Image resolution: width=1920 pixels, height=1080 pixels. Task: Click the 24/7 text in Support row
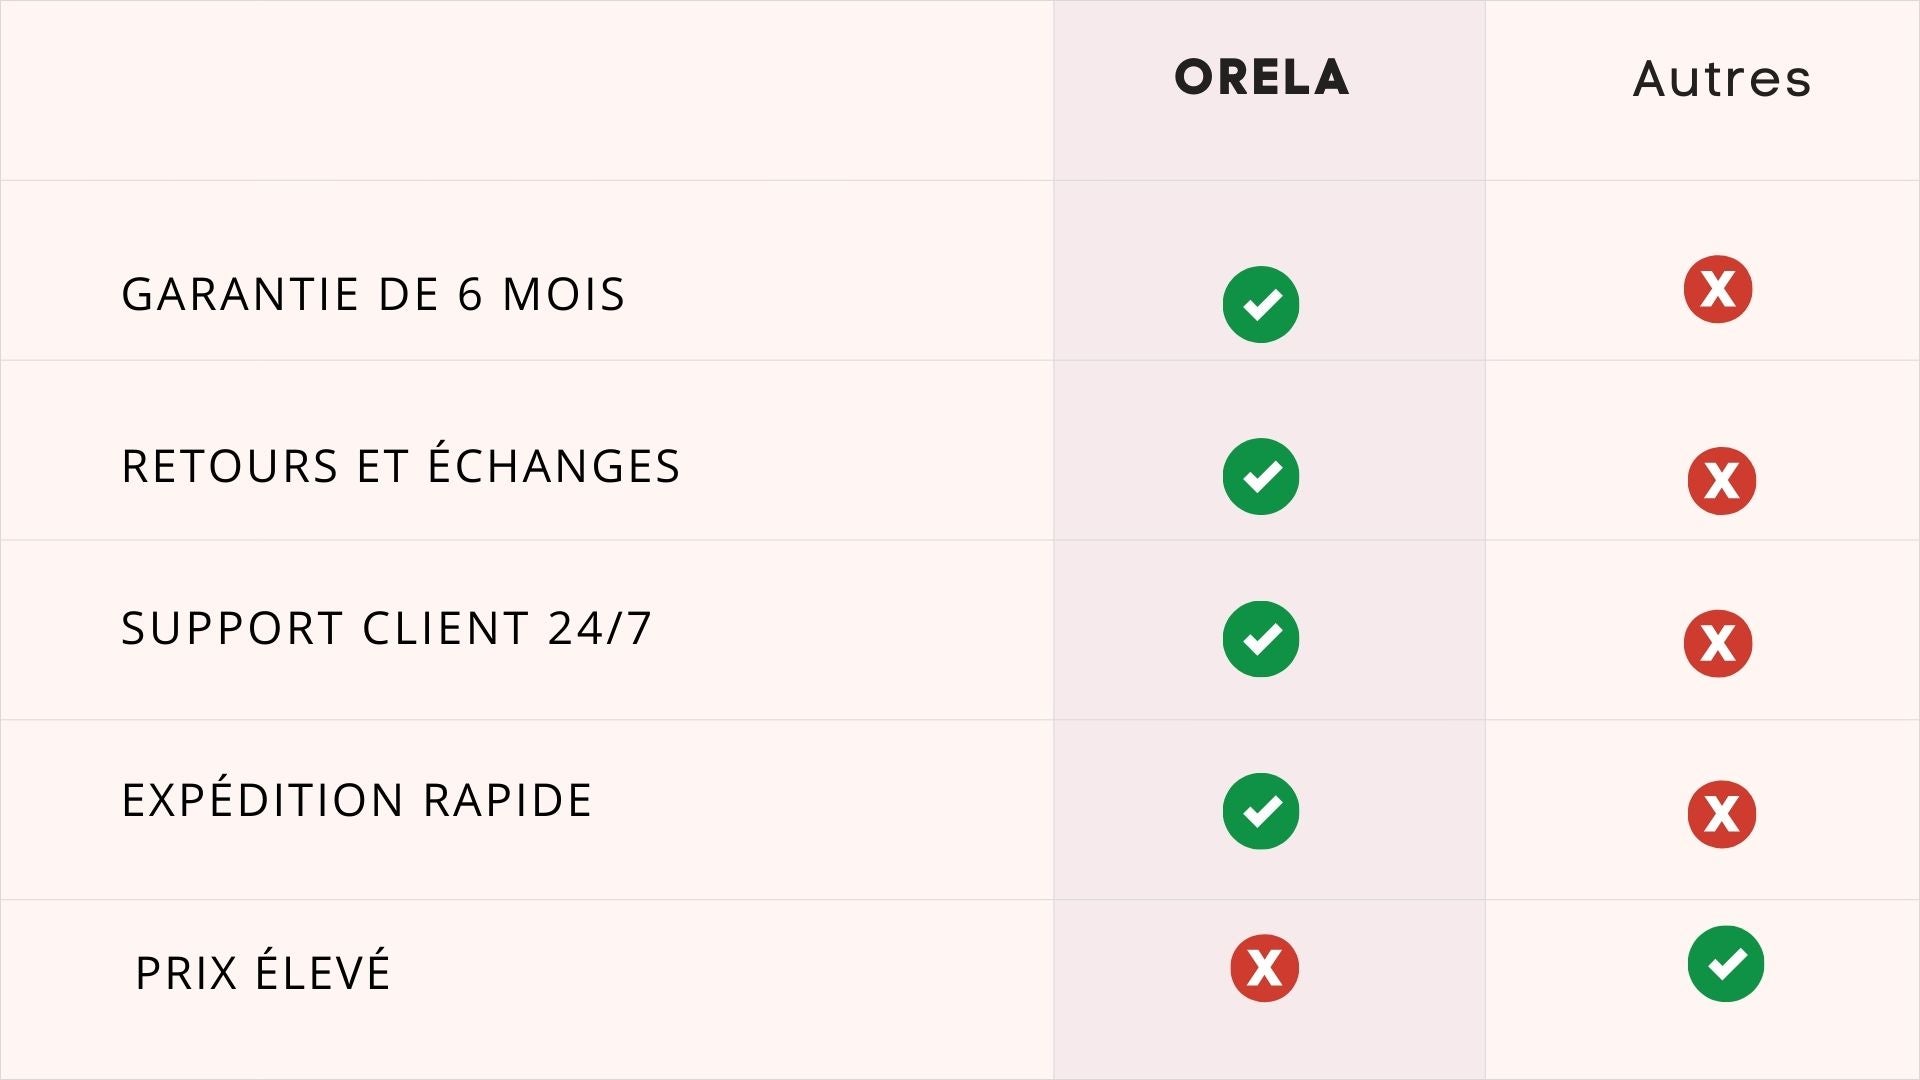(x=600, y=629)
